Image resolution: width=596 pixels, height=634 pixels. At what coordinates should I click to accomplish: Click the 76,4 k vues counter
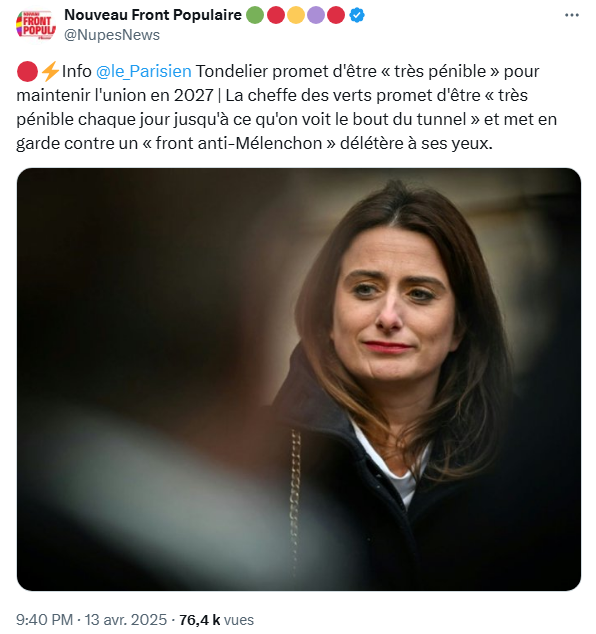(x=216, y=620)
